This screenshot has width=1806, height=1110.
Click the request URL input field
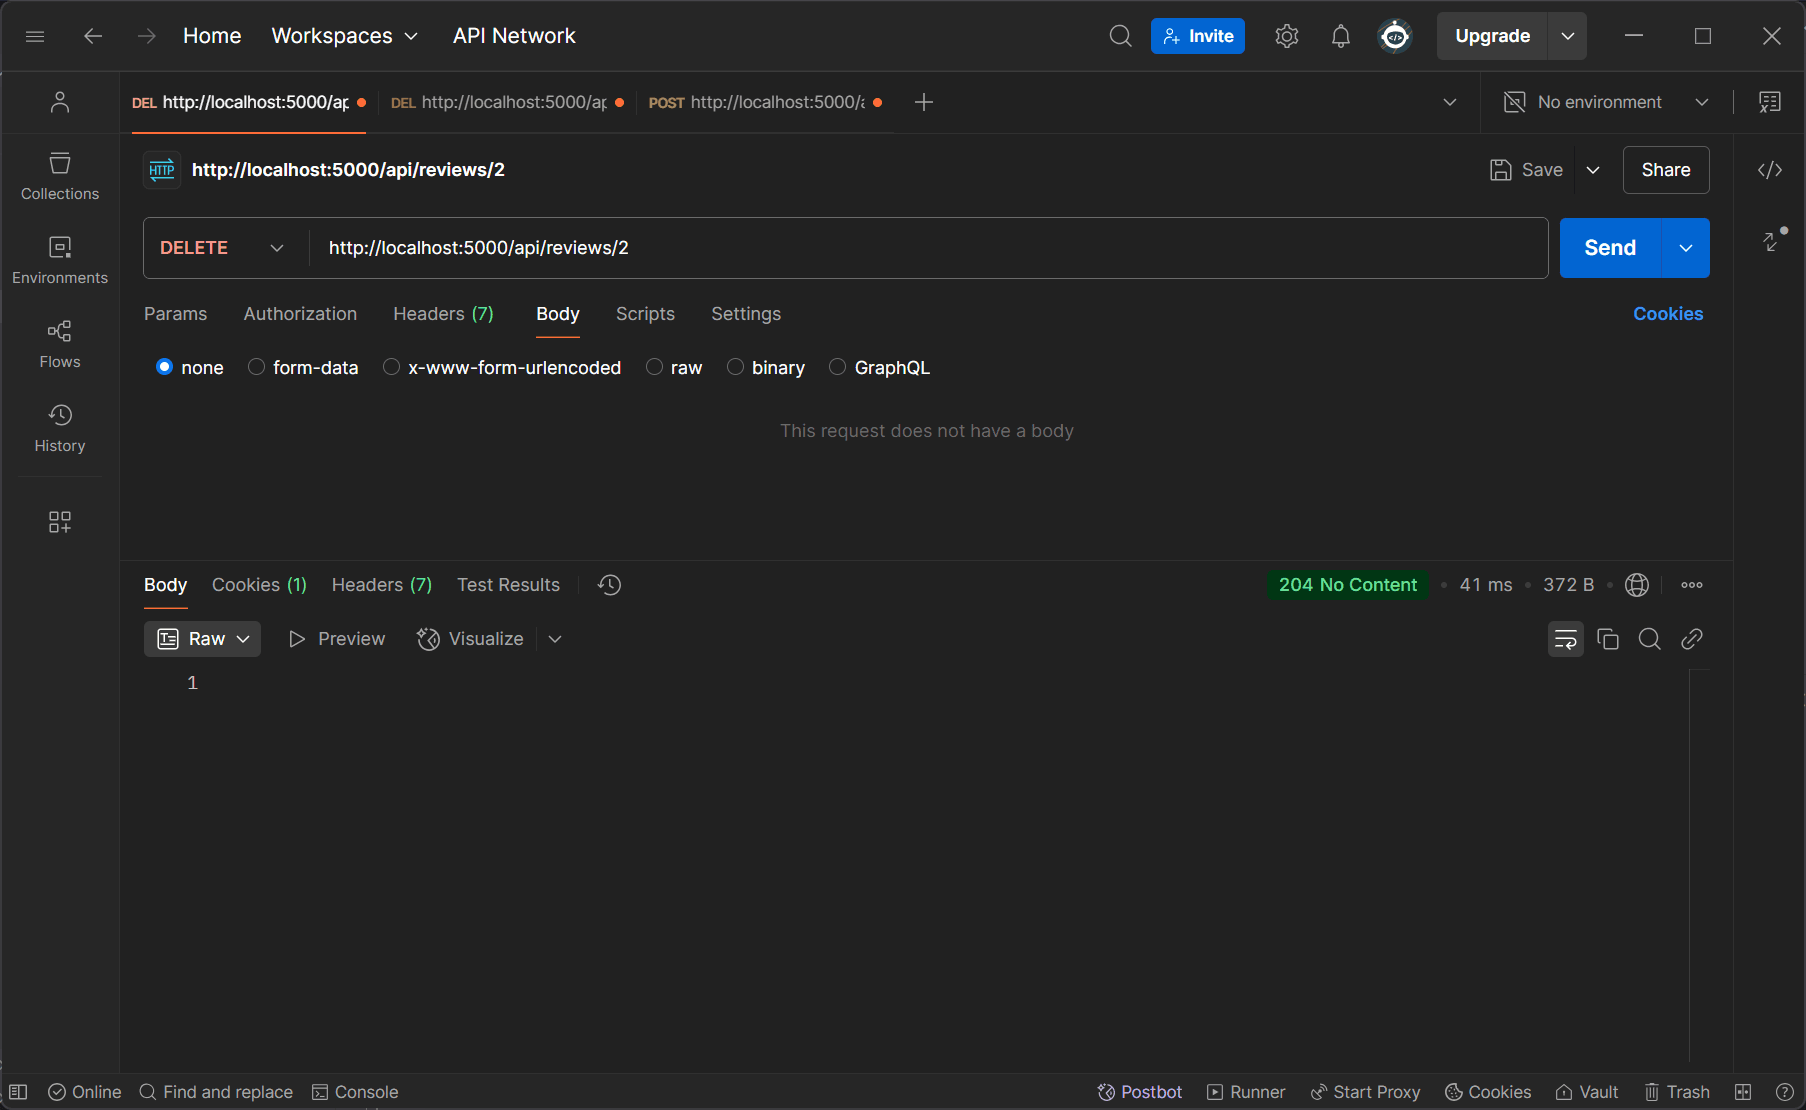coord(928,248)
